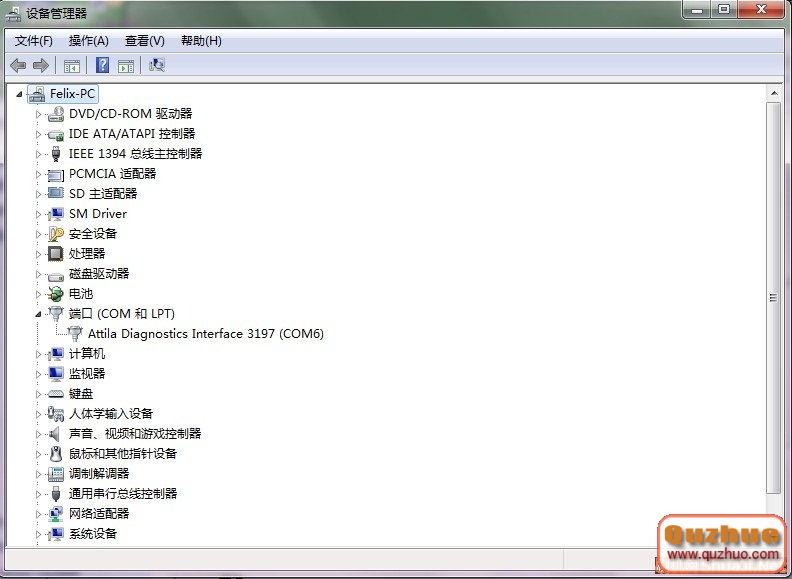Select the Felix-PC label
This screenshot has width=792, height=579.
72,94
